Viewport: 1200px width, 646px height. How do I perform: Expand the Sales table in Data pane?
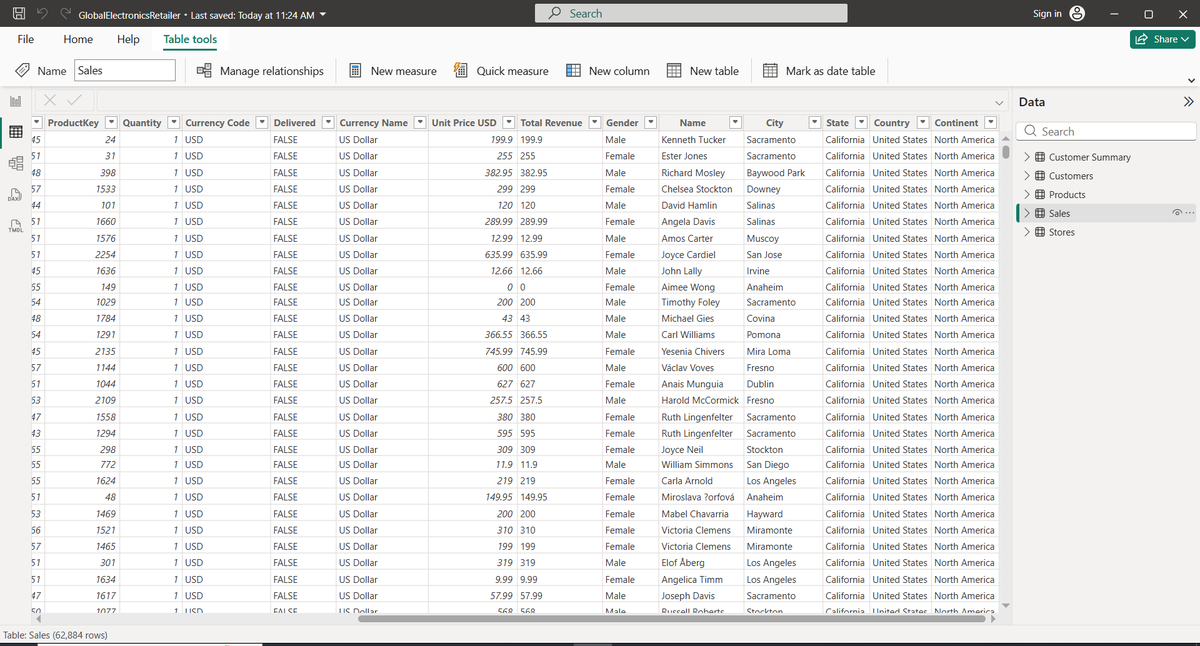coord(1027,213)
